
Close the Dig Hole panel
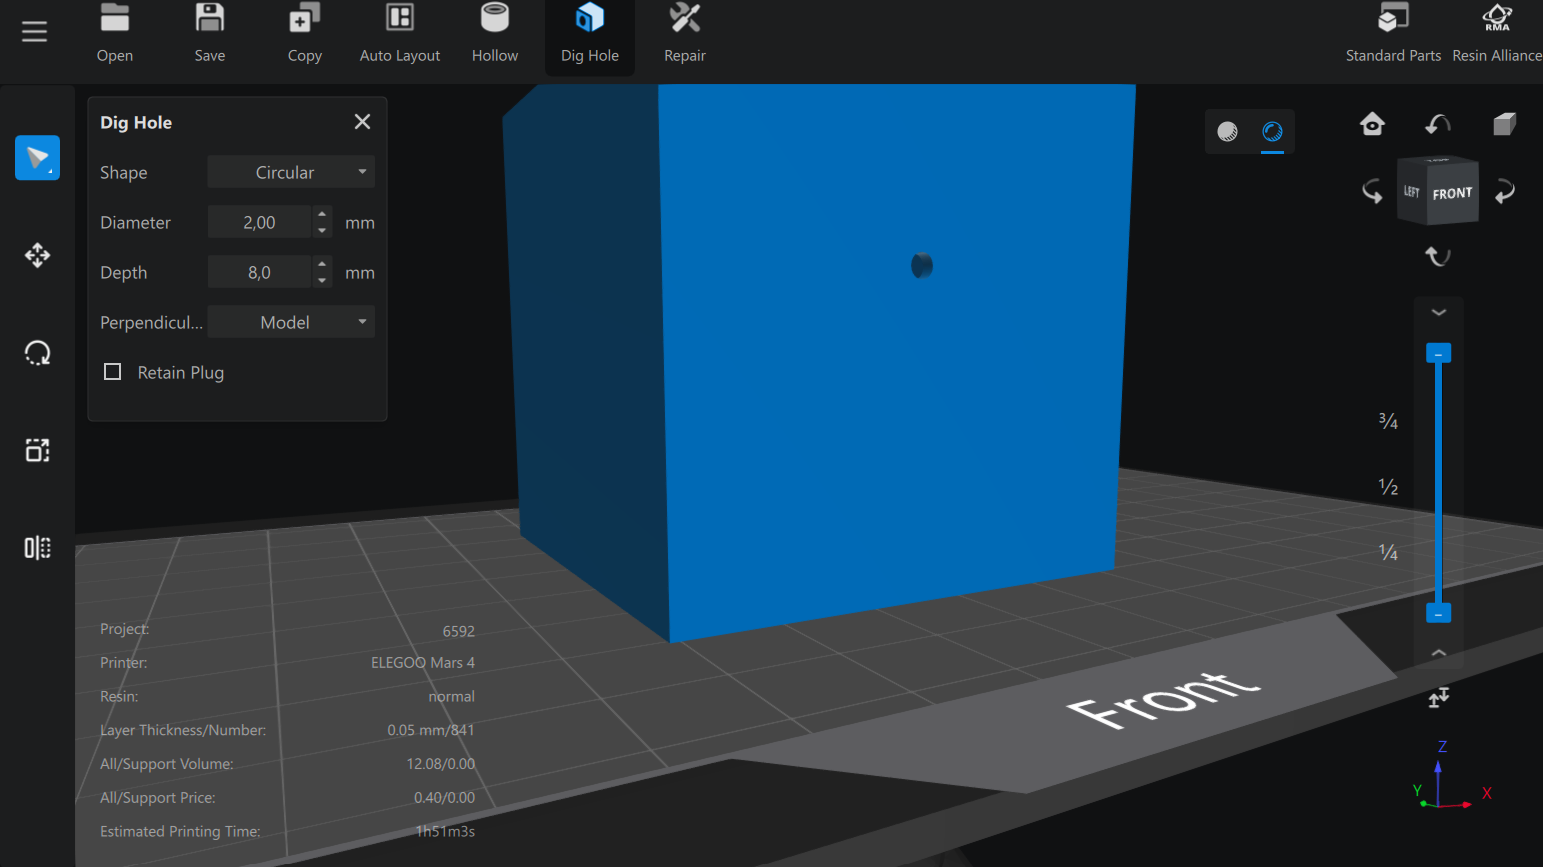point(362,122)
